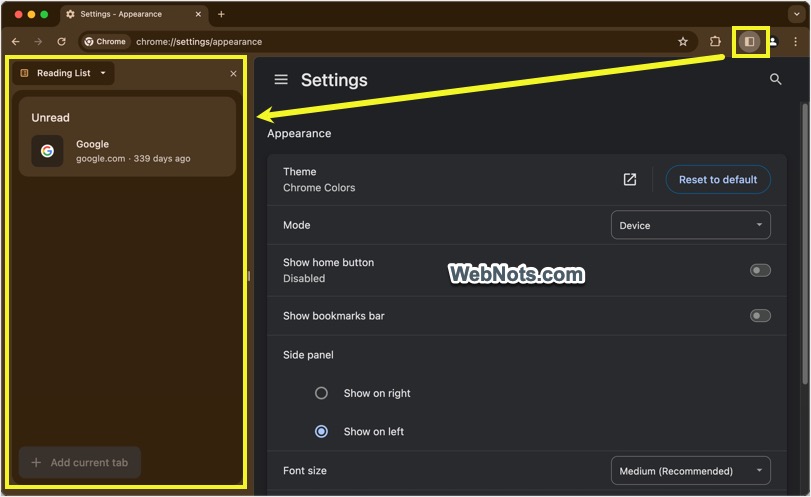Open a new tab with plus button
The image size is (811, 497).
(221, 15)
